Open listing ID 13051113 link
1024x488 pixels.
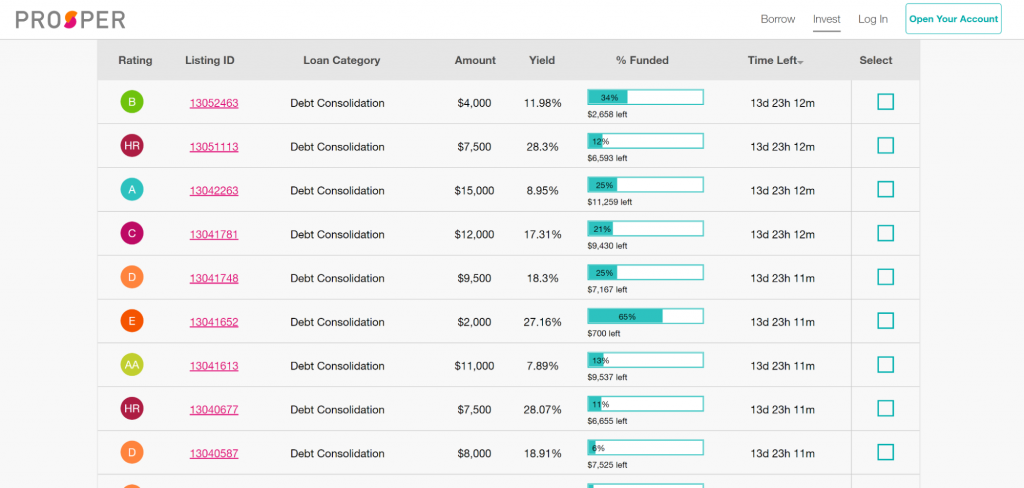pyautogui.click(x=214, y=147)
